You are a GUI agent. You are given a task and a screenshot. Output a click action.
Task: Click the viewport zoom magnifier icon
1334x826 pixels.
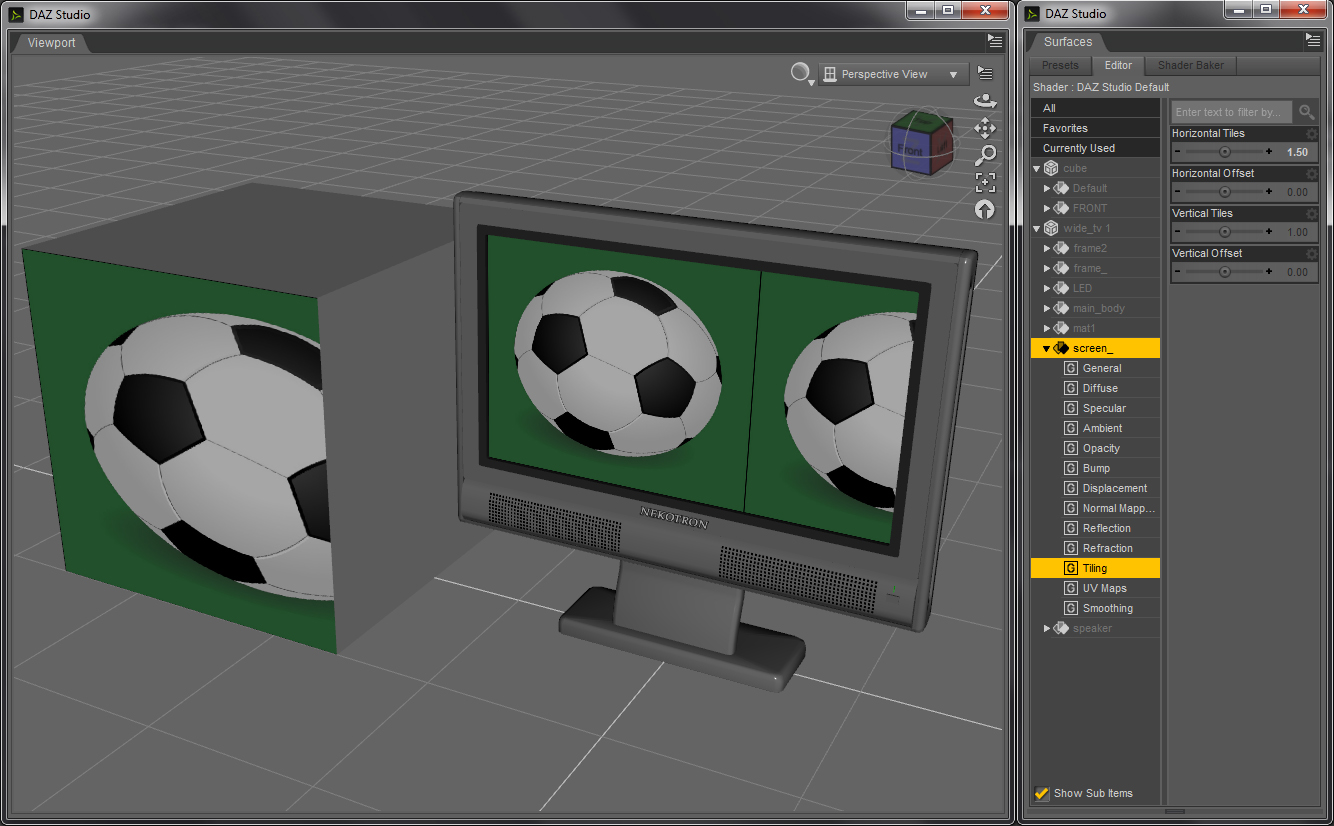(x=985, y=155)
